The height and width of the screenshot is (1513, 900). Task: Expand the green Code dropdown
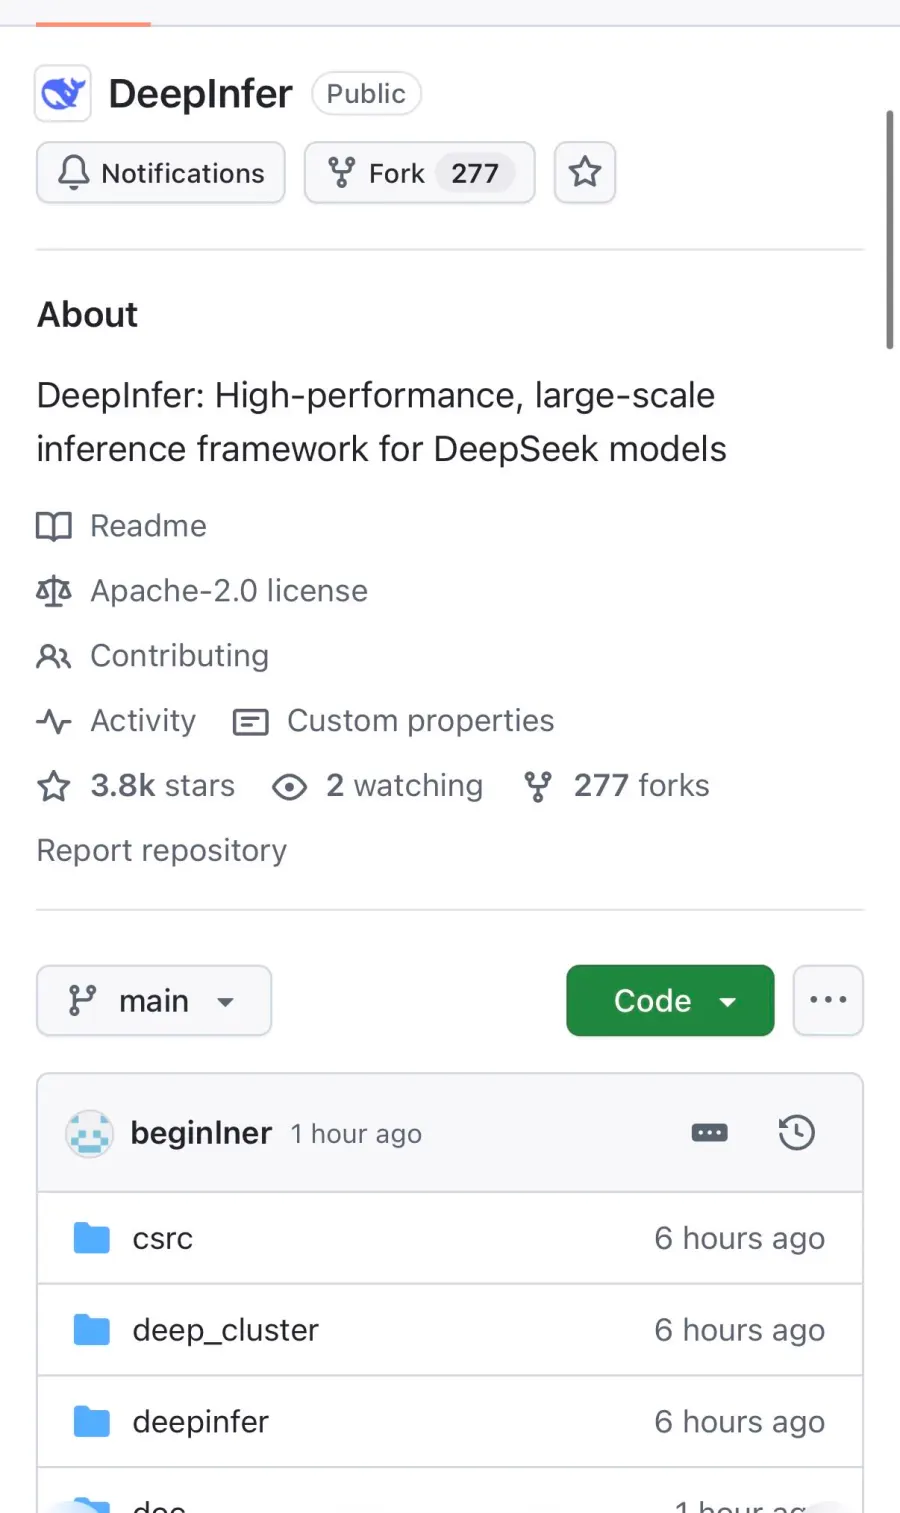pyautogui.click(x=670, y=1000)
